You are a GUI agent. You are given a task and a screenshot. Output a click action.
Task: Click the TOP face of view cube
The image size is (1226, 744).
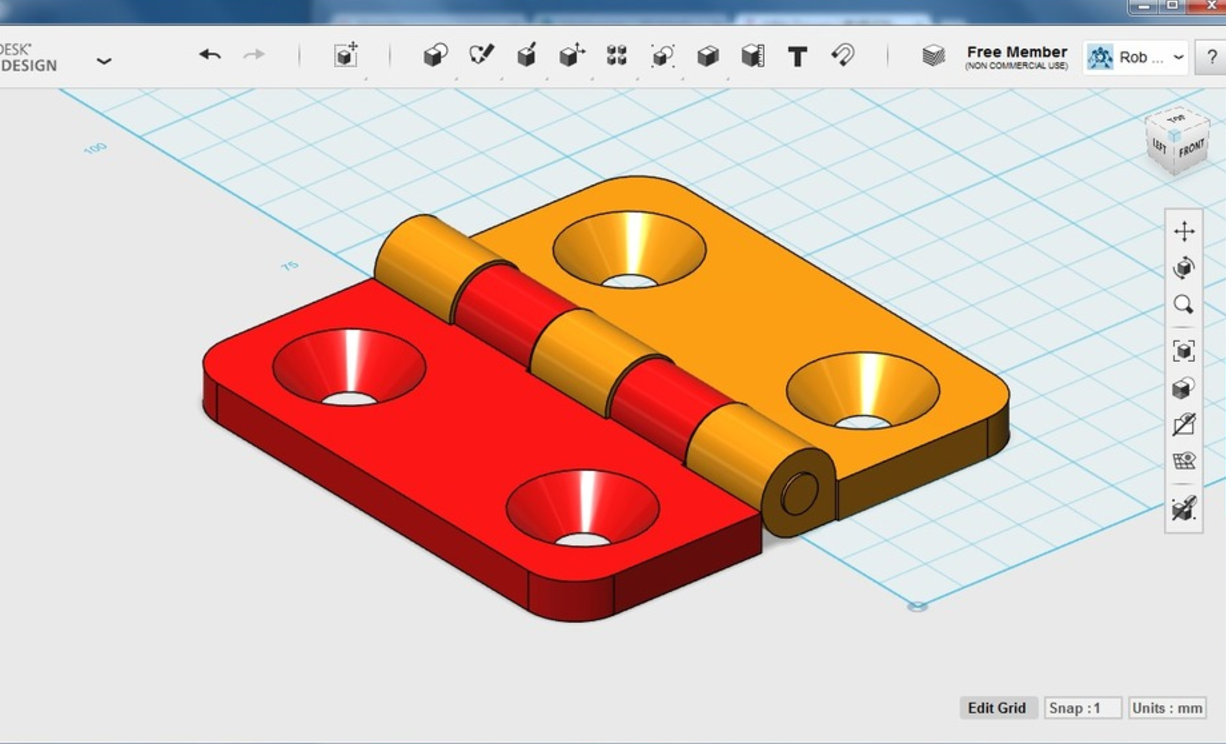pyautogui.click(x=1176, y=119)
